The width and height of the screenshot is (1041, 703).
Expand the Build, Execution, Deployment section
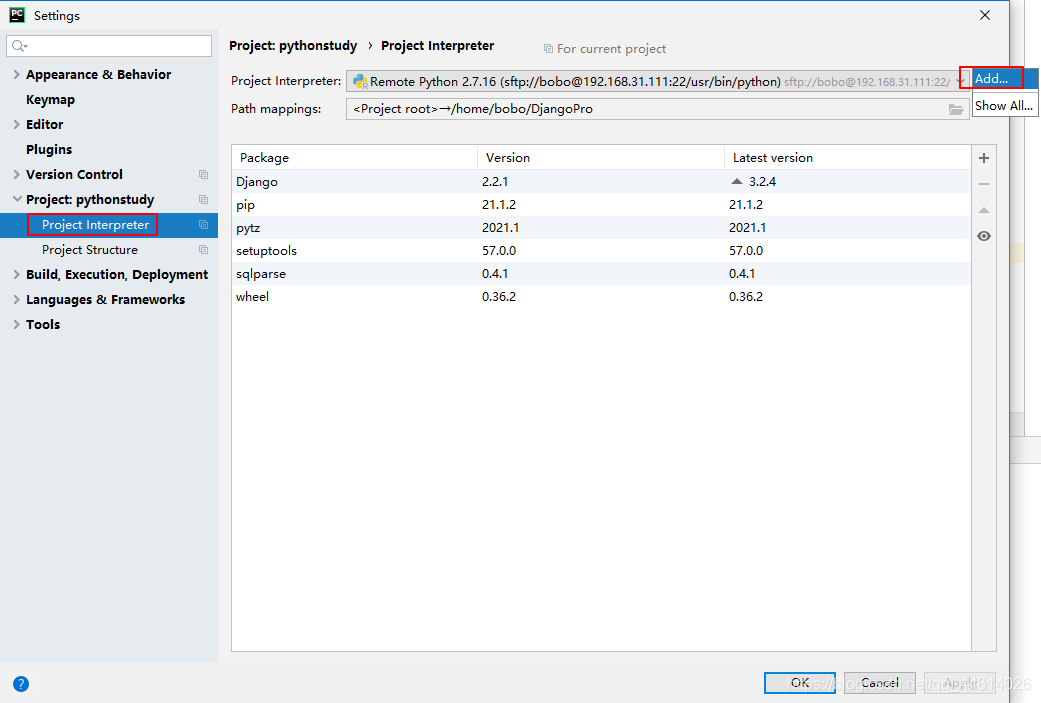[17, 274]
